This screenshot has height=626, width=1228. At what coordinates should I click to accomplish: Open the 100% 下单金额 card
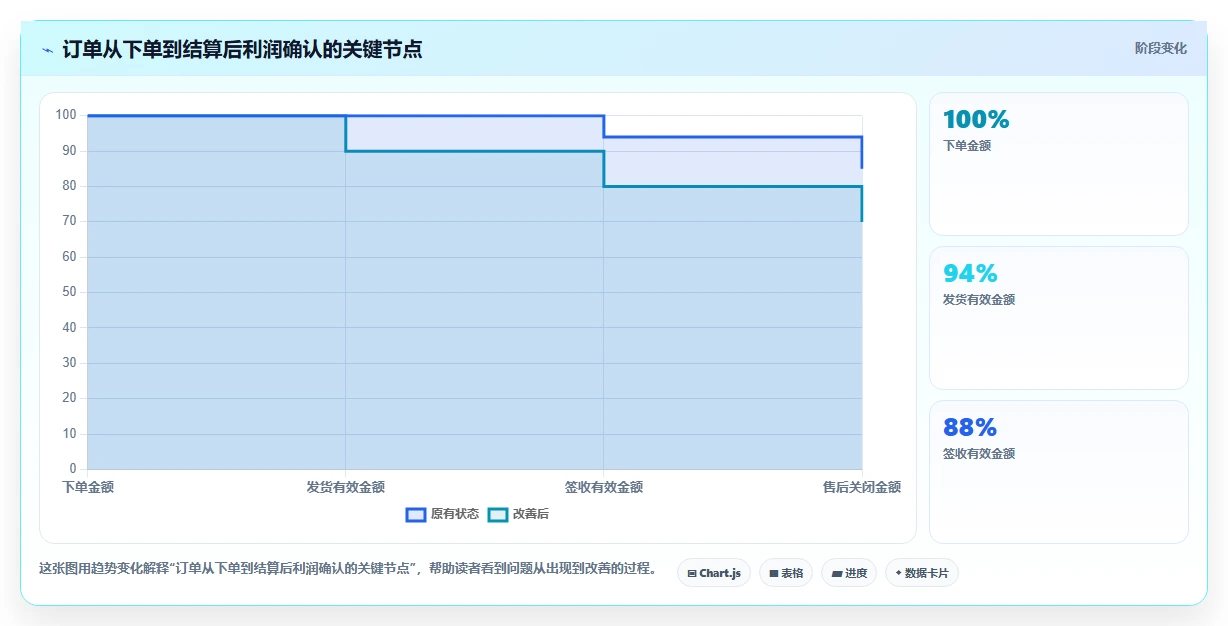click(1059, 164)
